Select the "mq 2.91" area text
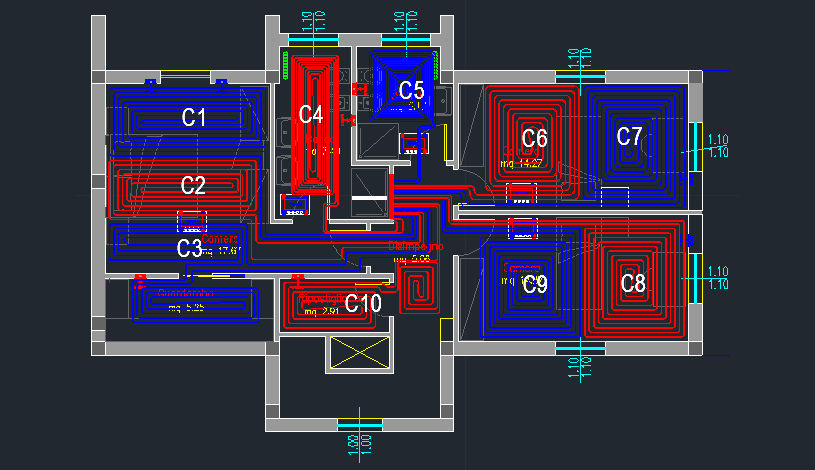The width and height of the screenshot is (815, 470). pos(323,313)
